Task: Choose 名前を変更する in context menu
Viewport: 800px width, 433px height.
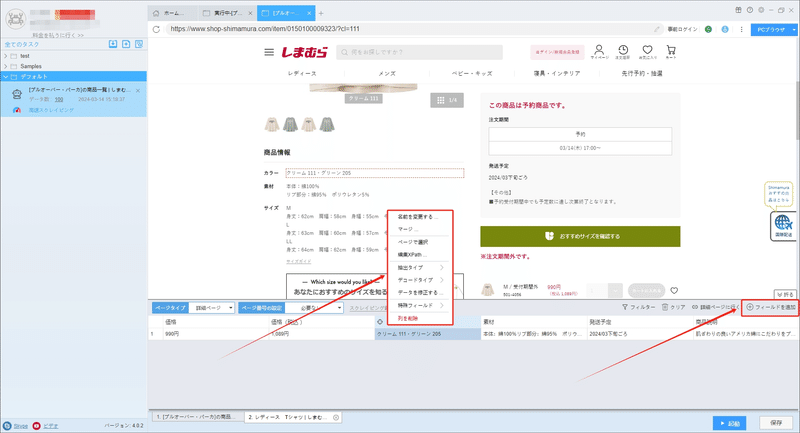Action: click(x=420, y=217)
